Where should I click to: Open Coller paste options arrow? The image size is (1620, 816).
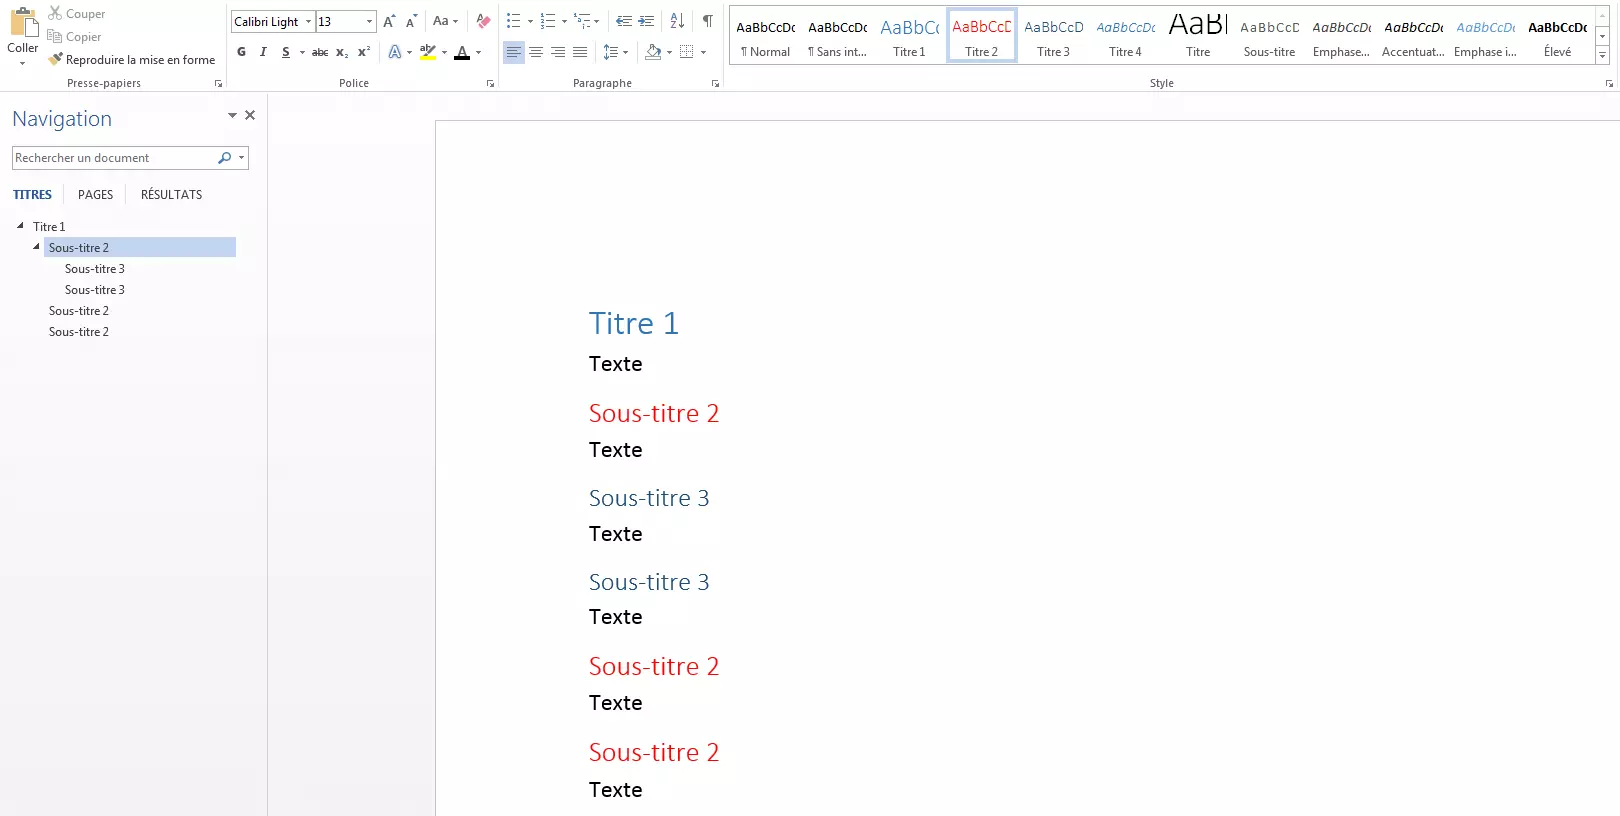click(x=22, y=63)
